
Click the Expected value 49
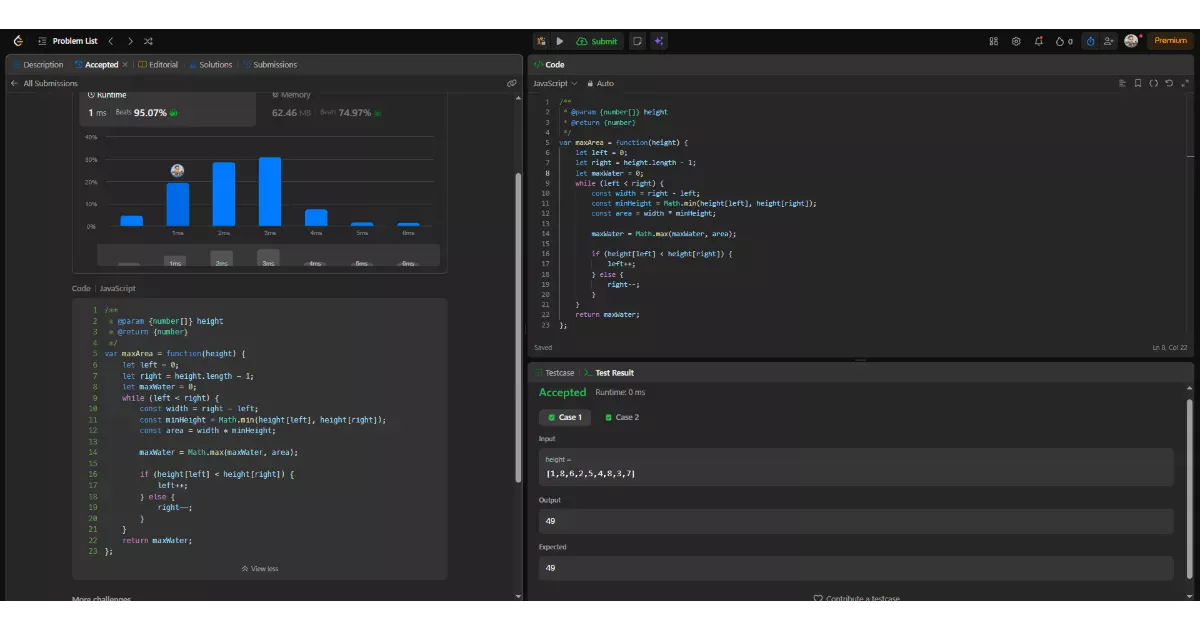click(x=855, y=568)
